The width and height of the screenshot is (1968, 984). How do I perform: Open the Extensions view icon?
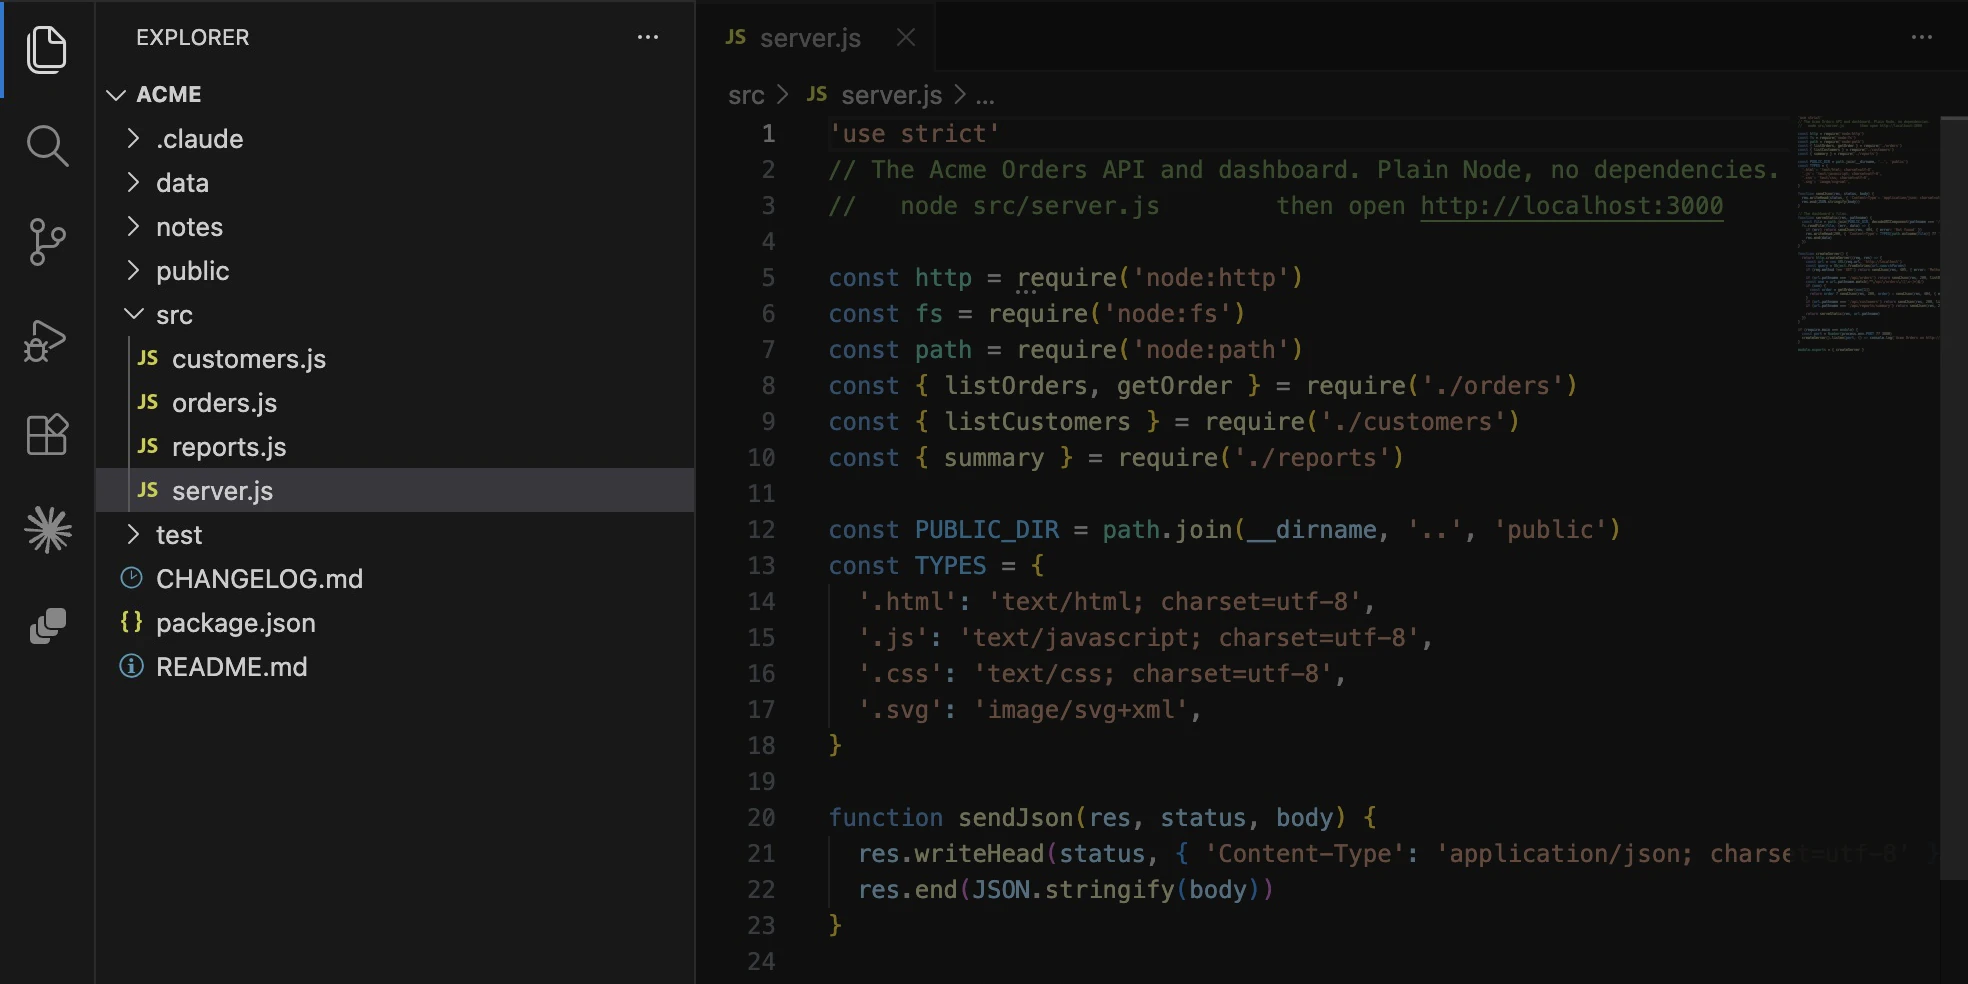click(47, 434)
